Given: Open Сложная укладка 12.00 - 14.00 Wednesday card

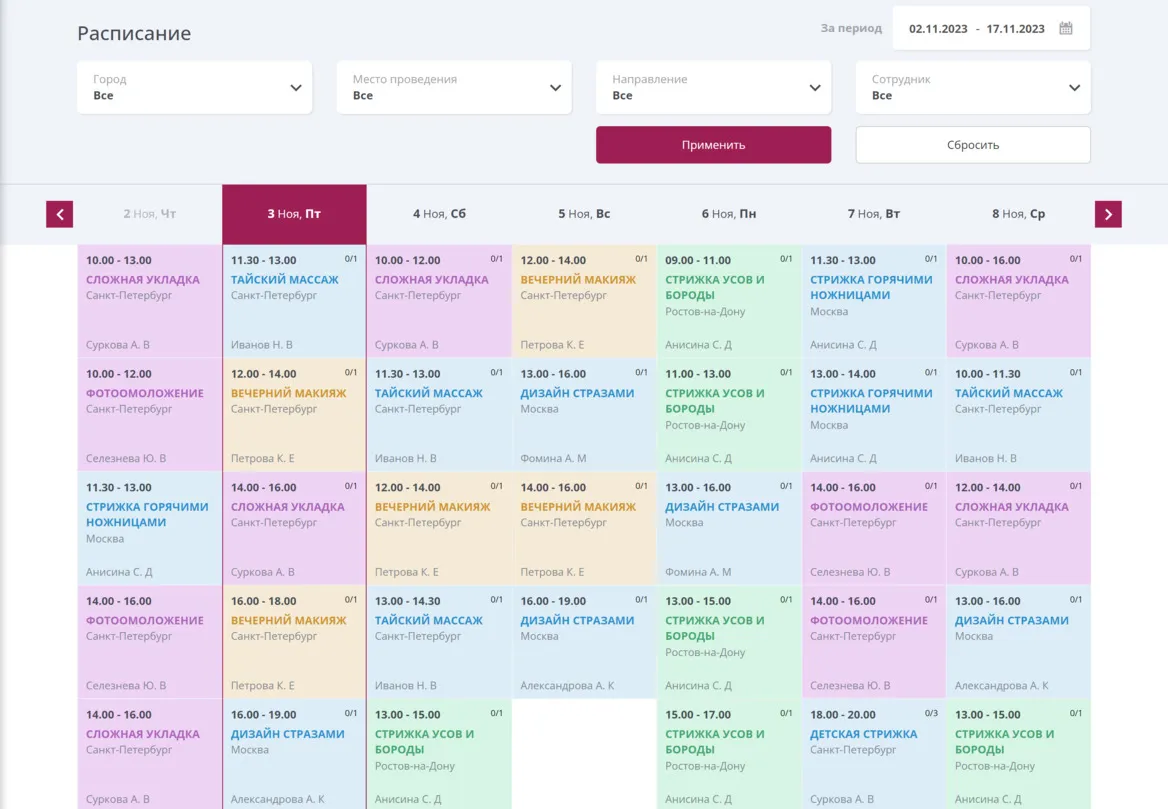Looking at the screenshot, I should point(1018,529).
